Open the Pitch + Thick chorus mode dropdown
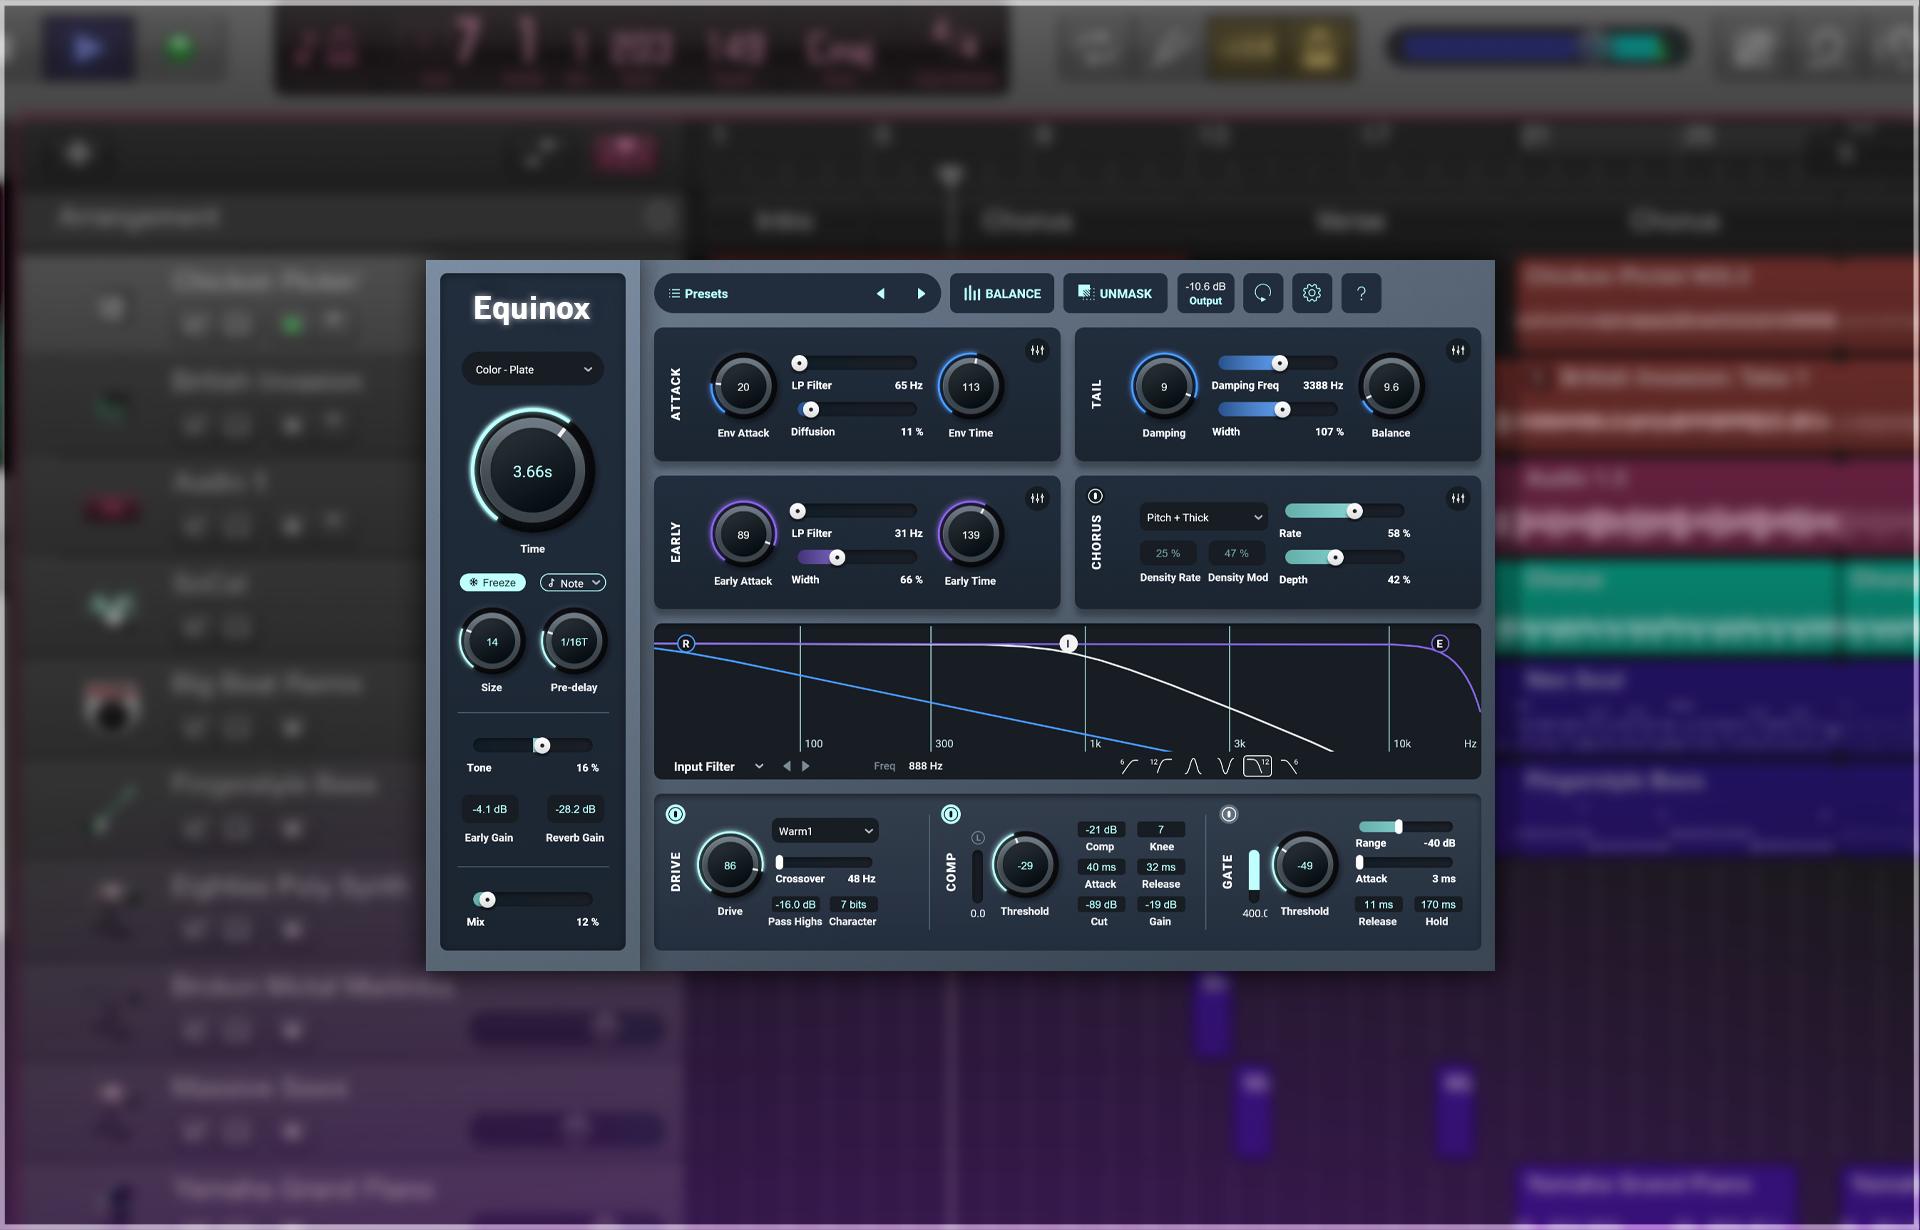The width and height of the screenshot is (1920, 1230). click(x=1204, y=517)
